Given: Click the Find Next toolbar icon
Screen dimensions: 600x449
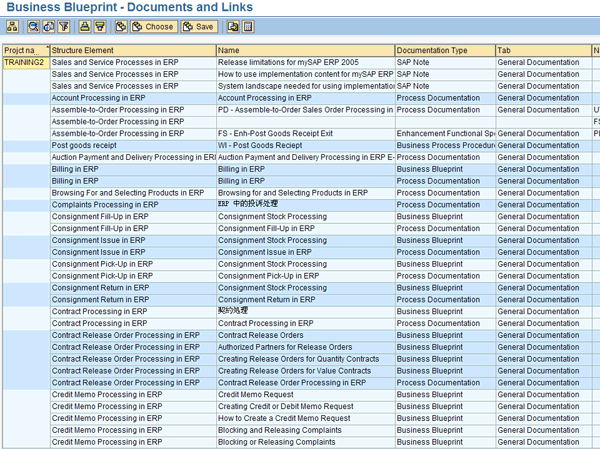Looking at the screenshot, I should [x=48, y=27].
